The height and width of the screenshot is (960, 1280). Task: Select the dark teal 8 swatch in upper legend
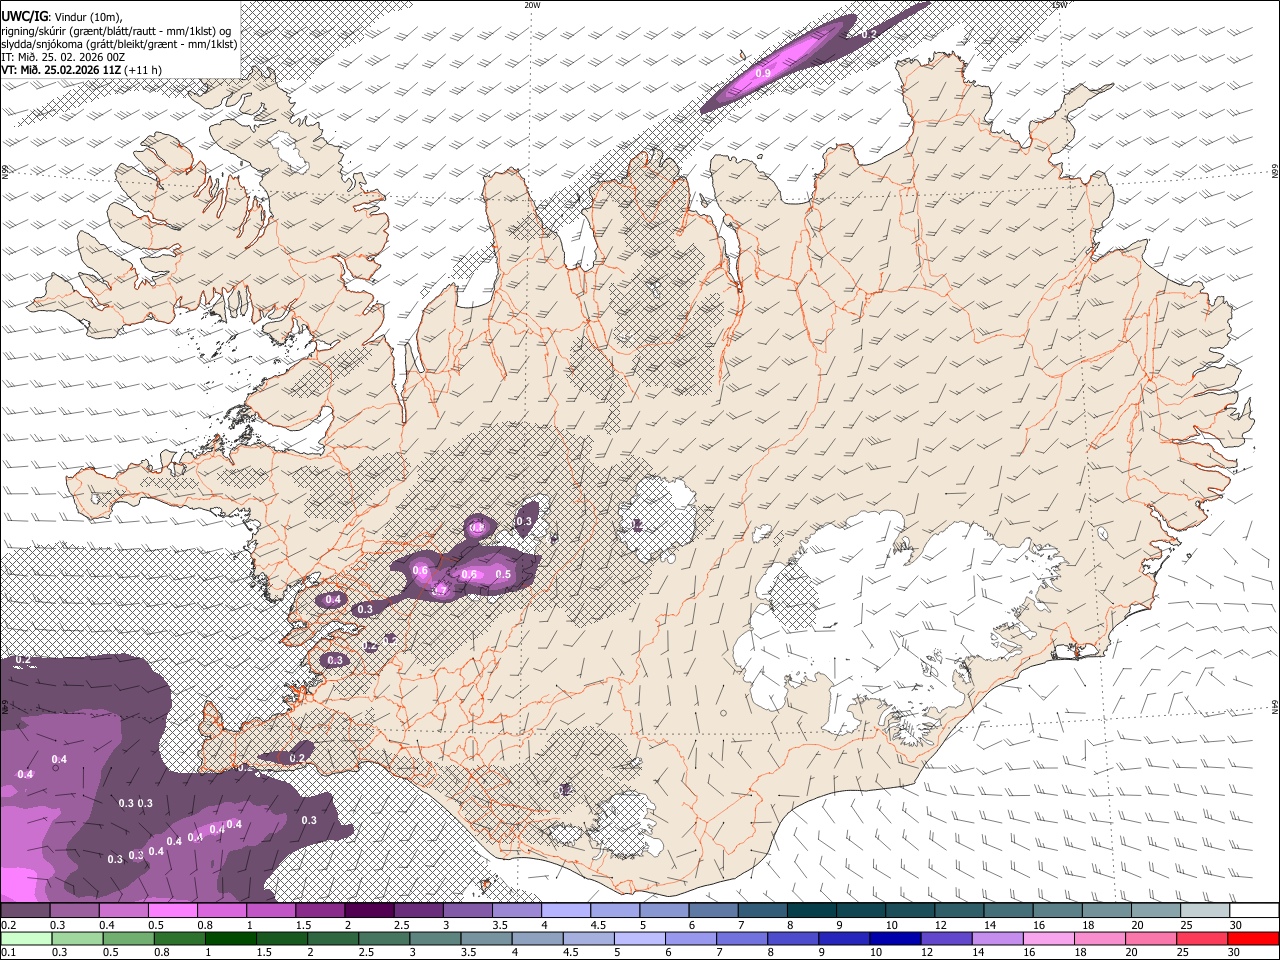pos(811,911)
